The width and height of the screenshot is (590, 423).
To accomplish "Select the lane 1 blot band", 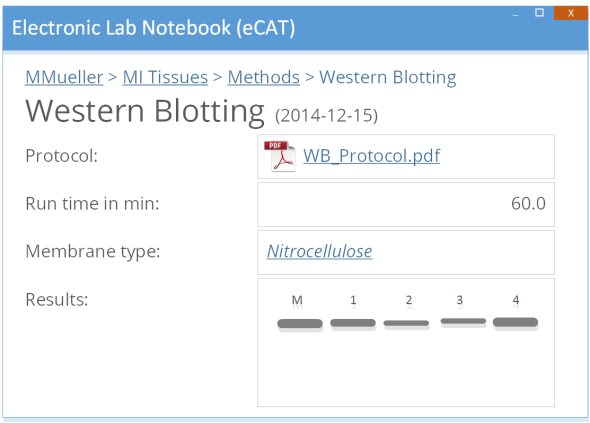I will point(353,323).
